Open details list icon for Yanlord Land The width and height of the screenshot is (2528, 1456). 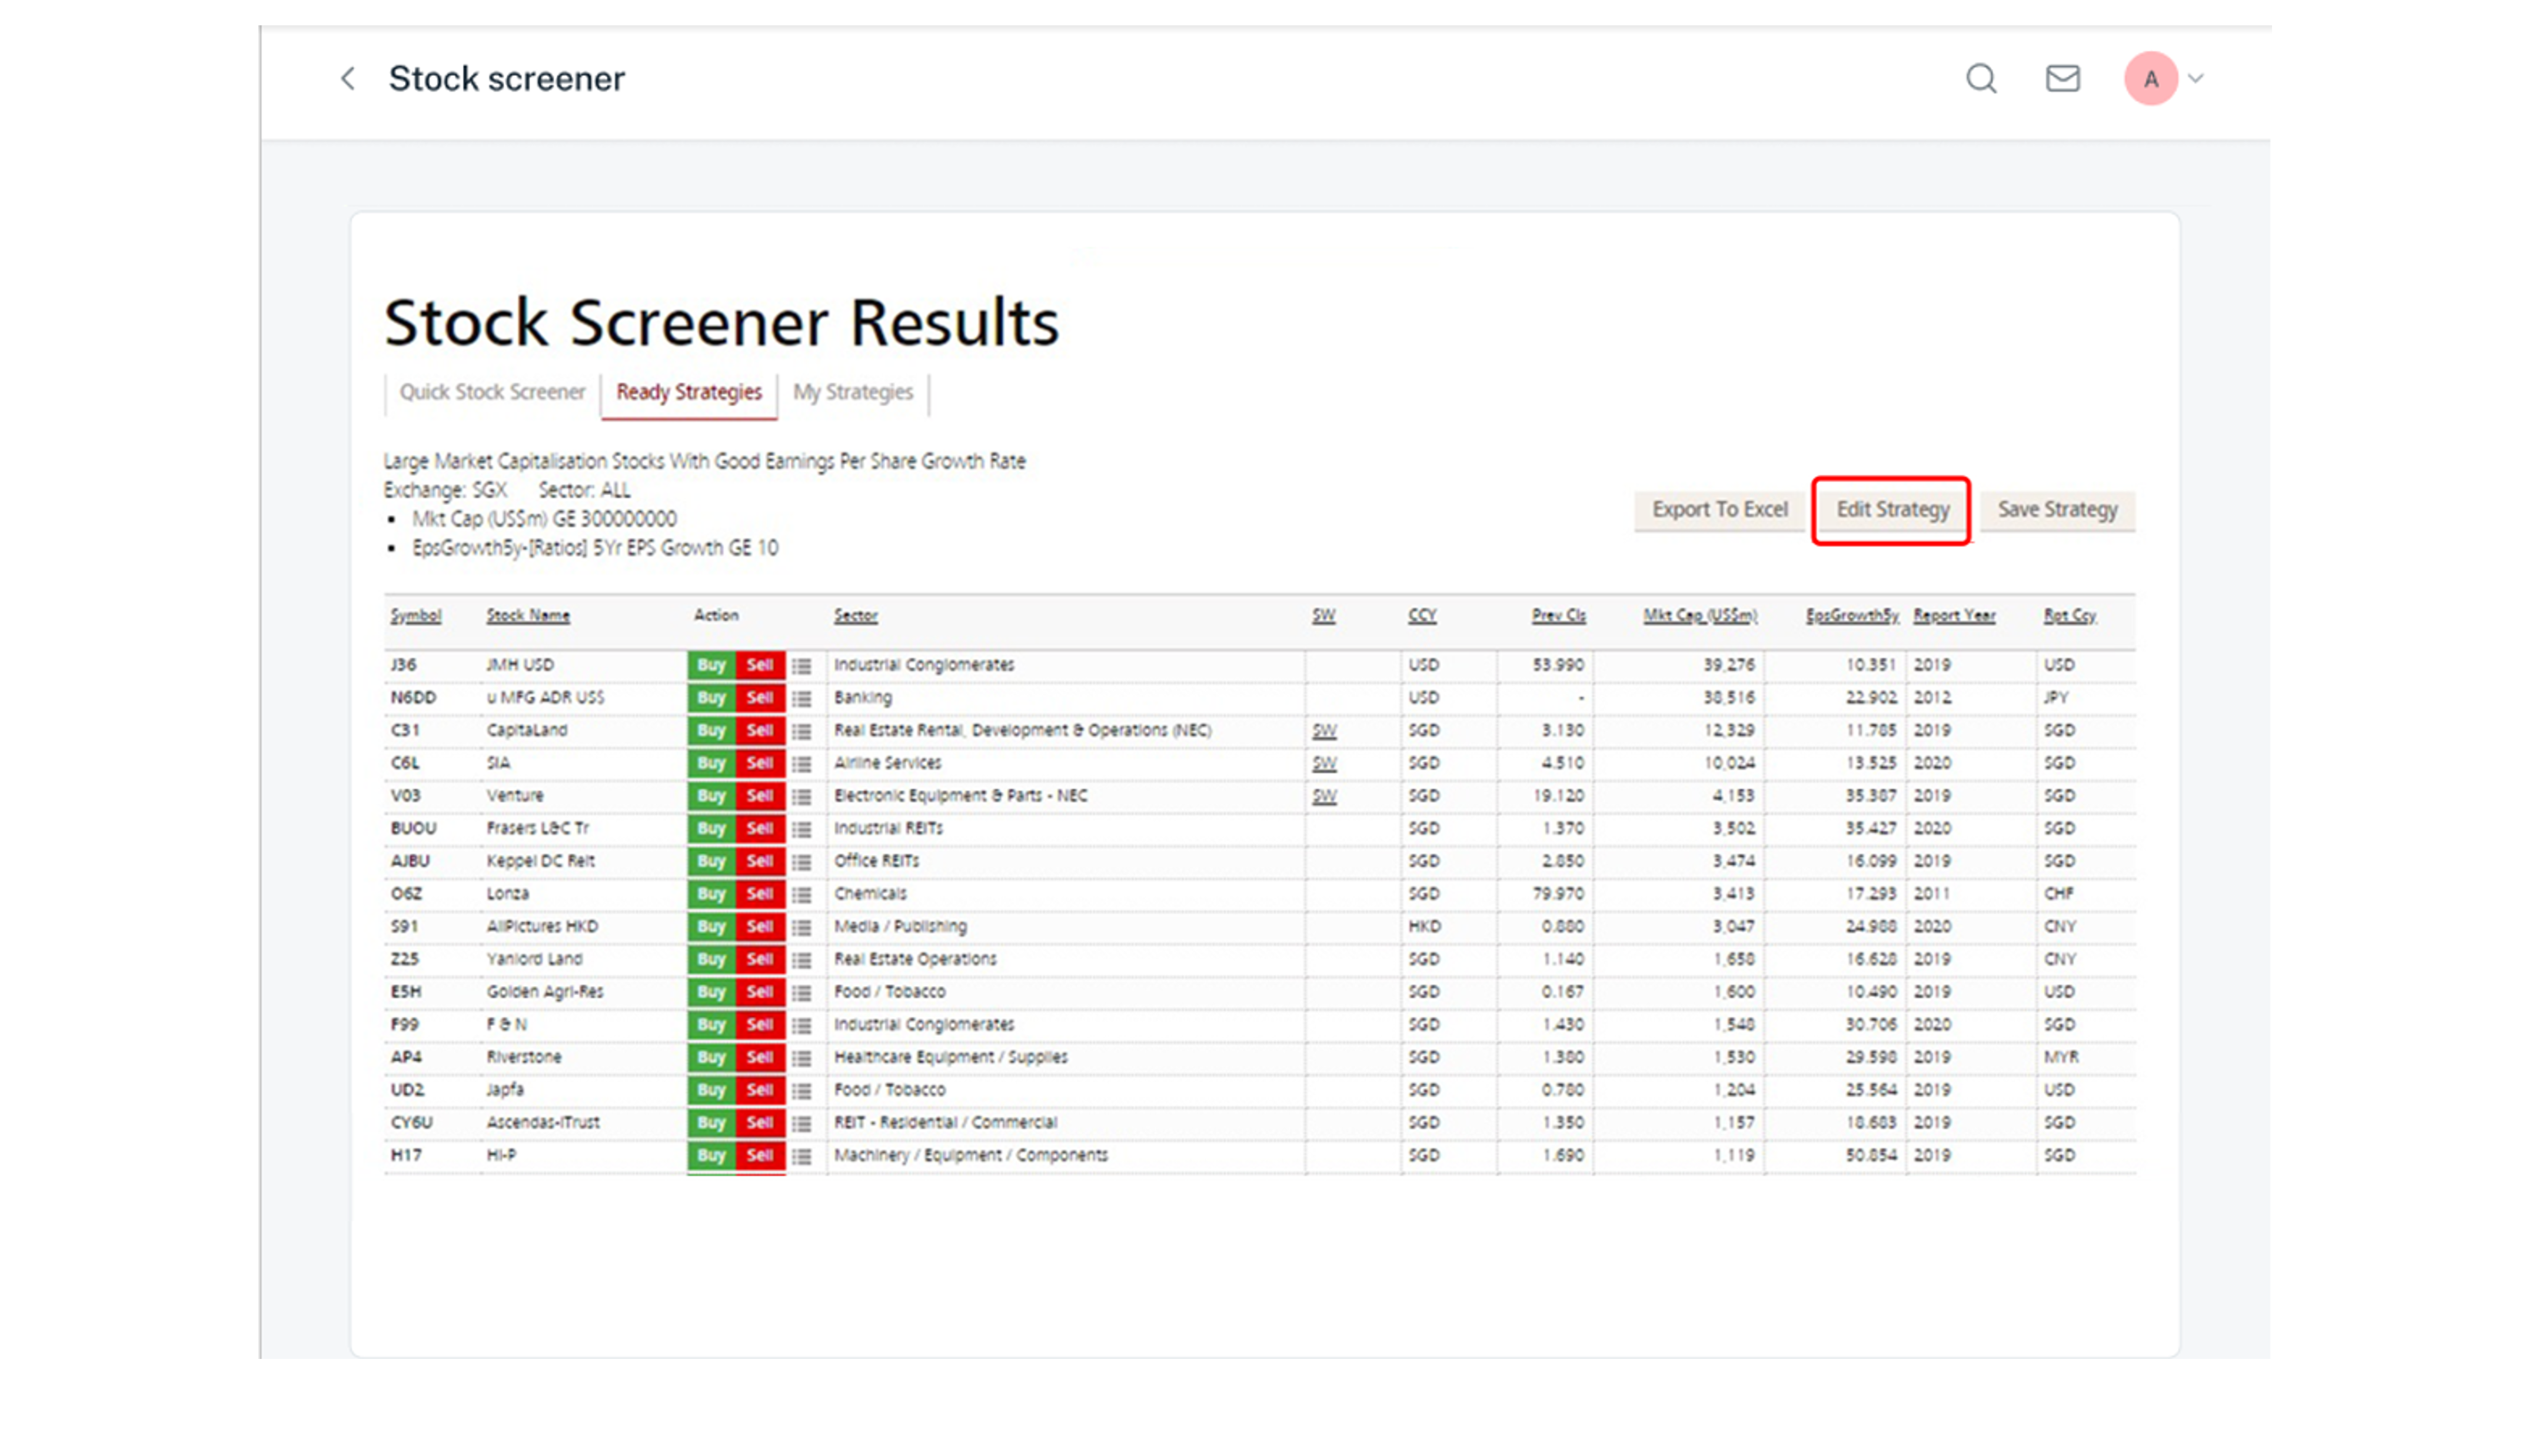pyautogui.click(x=801, y=960)
